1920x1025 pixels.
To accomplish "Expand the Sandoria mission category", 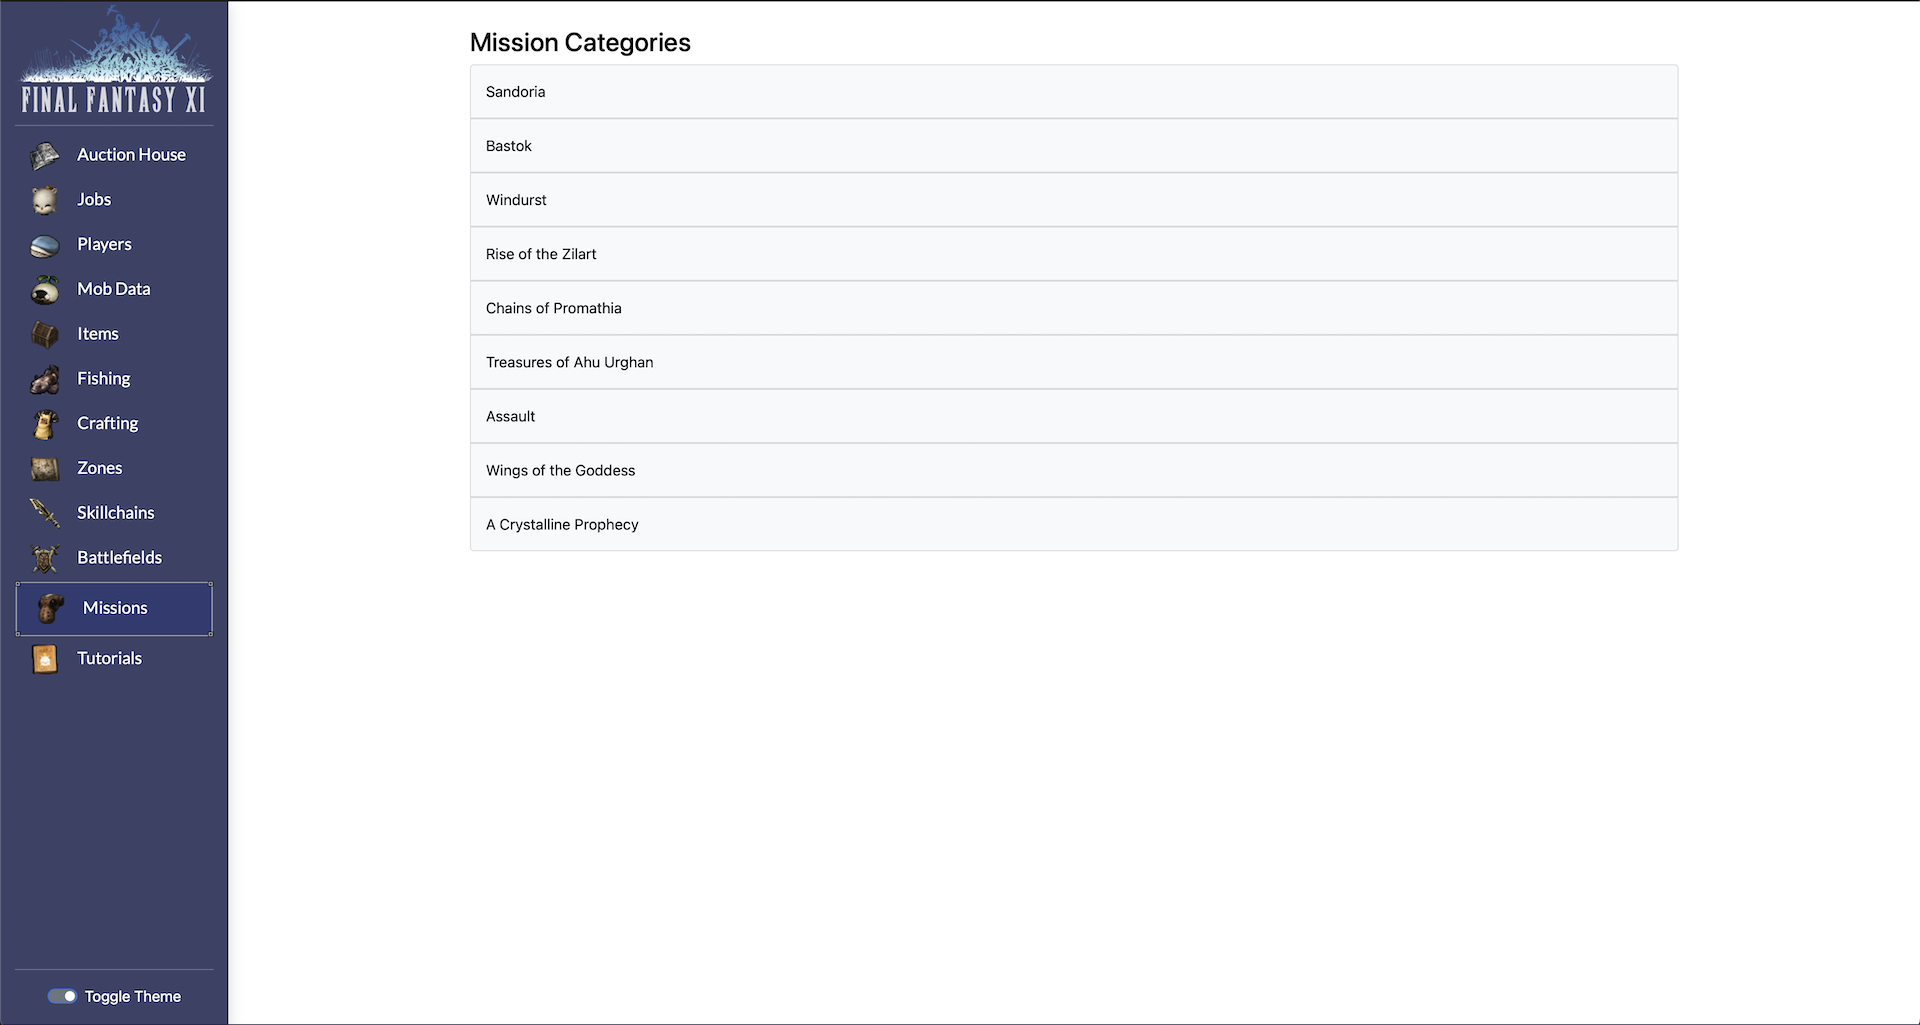I will pyautogui.click(x=1073, y=92).
